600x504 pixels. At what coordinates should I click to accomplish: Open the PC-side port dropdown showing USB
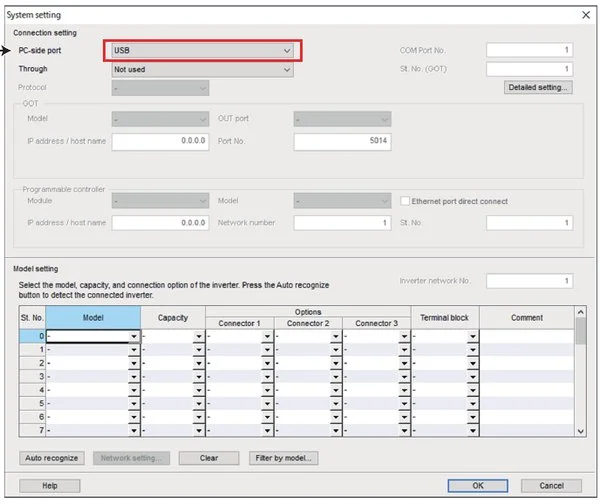(202, 50)
